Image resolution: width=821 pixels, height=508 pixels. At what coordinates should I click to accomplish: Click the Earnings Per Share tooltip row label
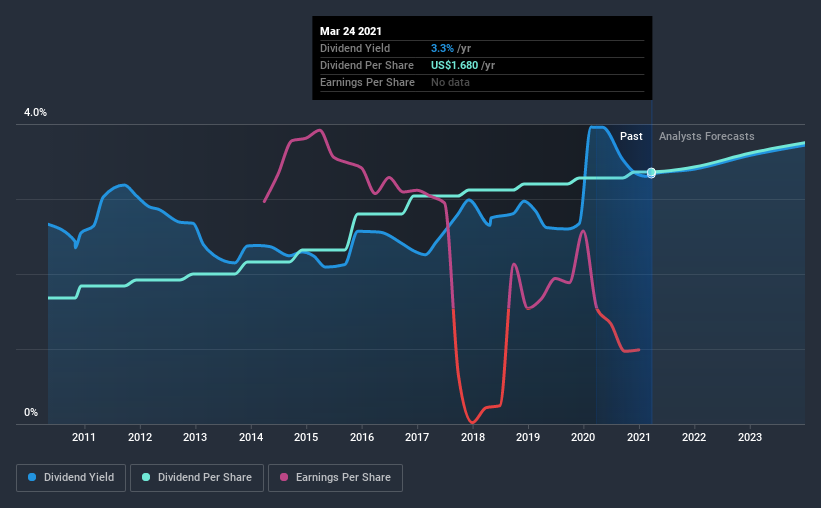(367, 82)
